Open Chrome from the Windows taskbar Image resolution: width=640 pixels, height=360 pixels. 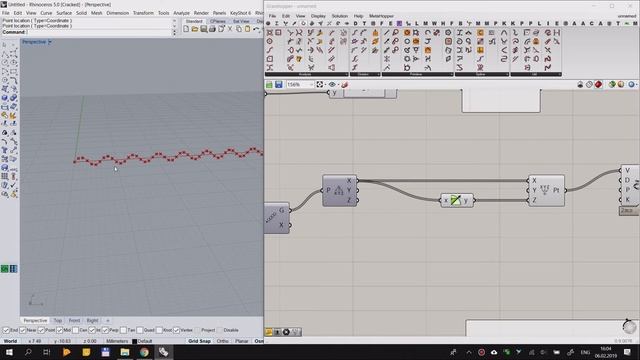pyautogui.click(x=144, y=352)
